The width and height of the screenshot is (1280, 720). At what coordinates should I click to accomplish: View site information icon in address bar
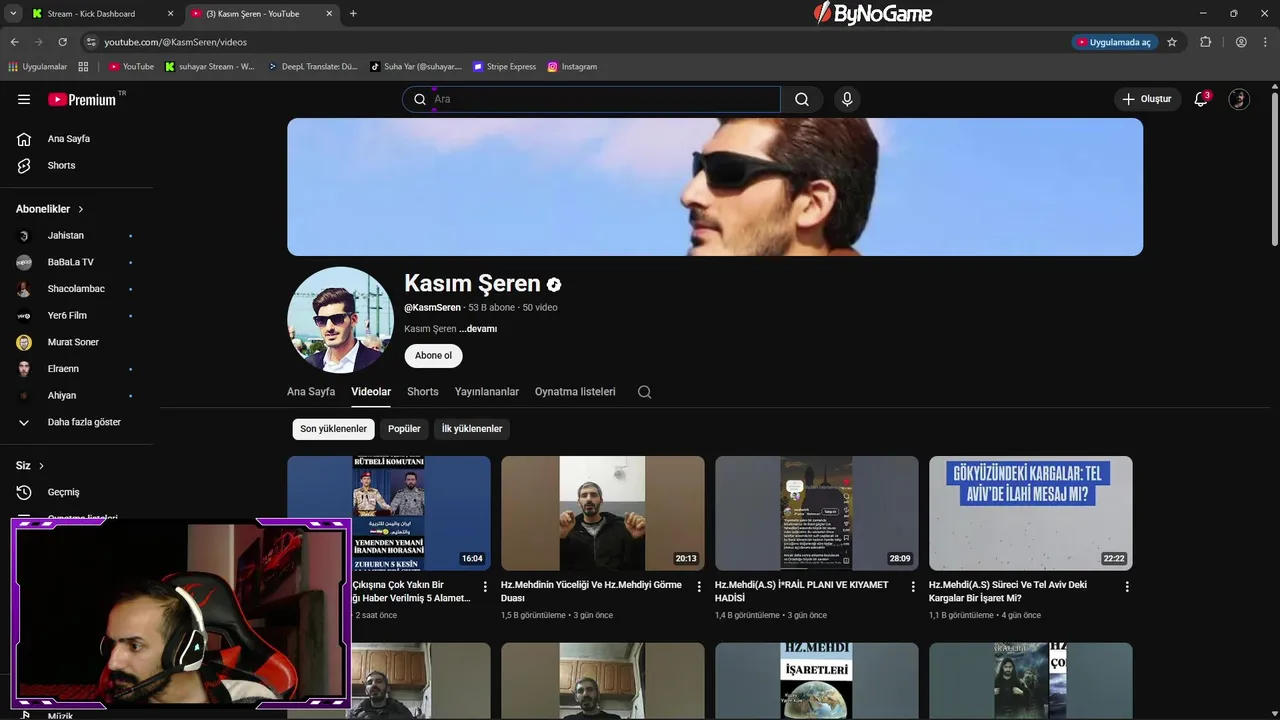tap(91, 42)
